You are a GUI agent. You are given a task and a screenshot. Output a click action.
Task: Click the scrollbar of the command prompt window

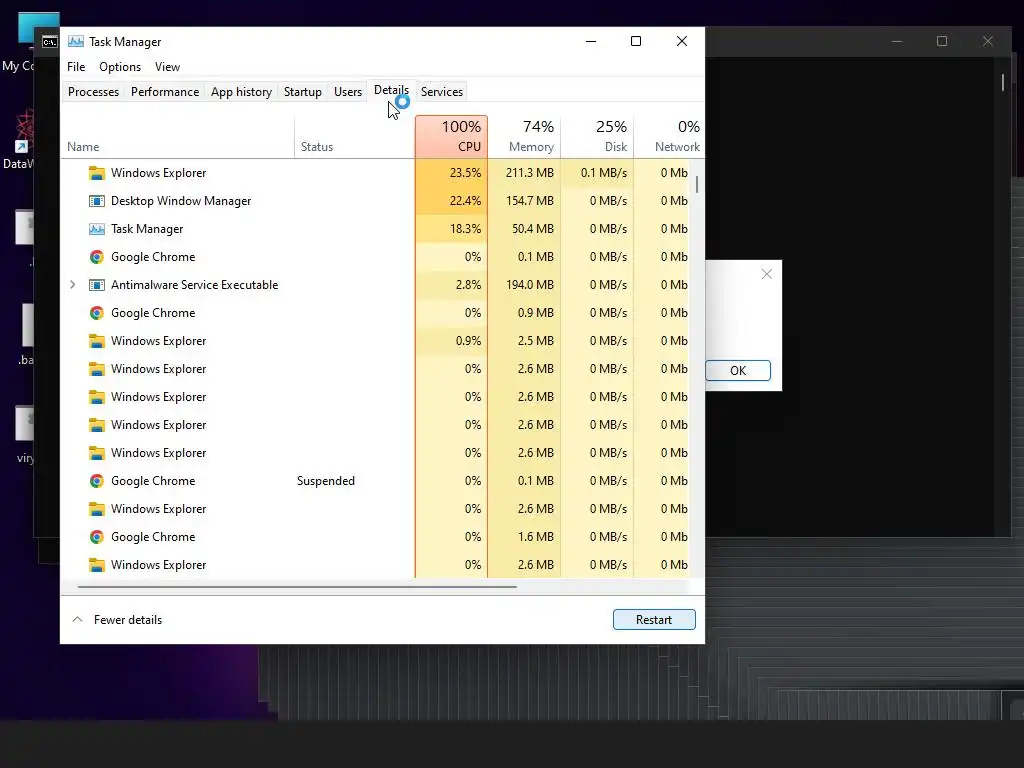coord(1003,82)
